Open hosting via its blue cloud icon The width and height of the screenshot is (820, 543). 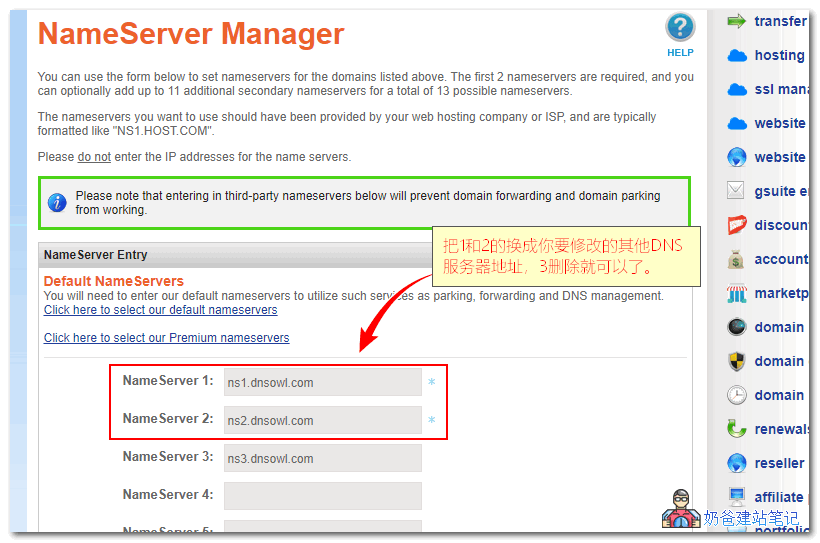click(x=737, y=55)
